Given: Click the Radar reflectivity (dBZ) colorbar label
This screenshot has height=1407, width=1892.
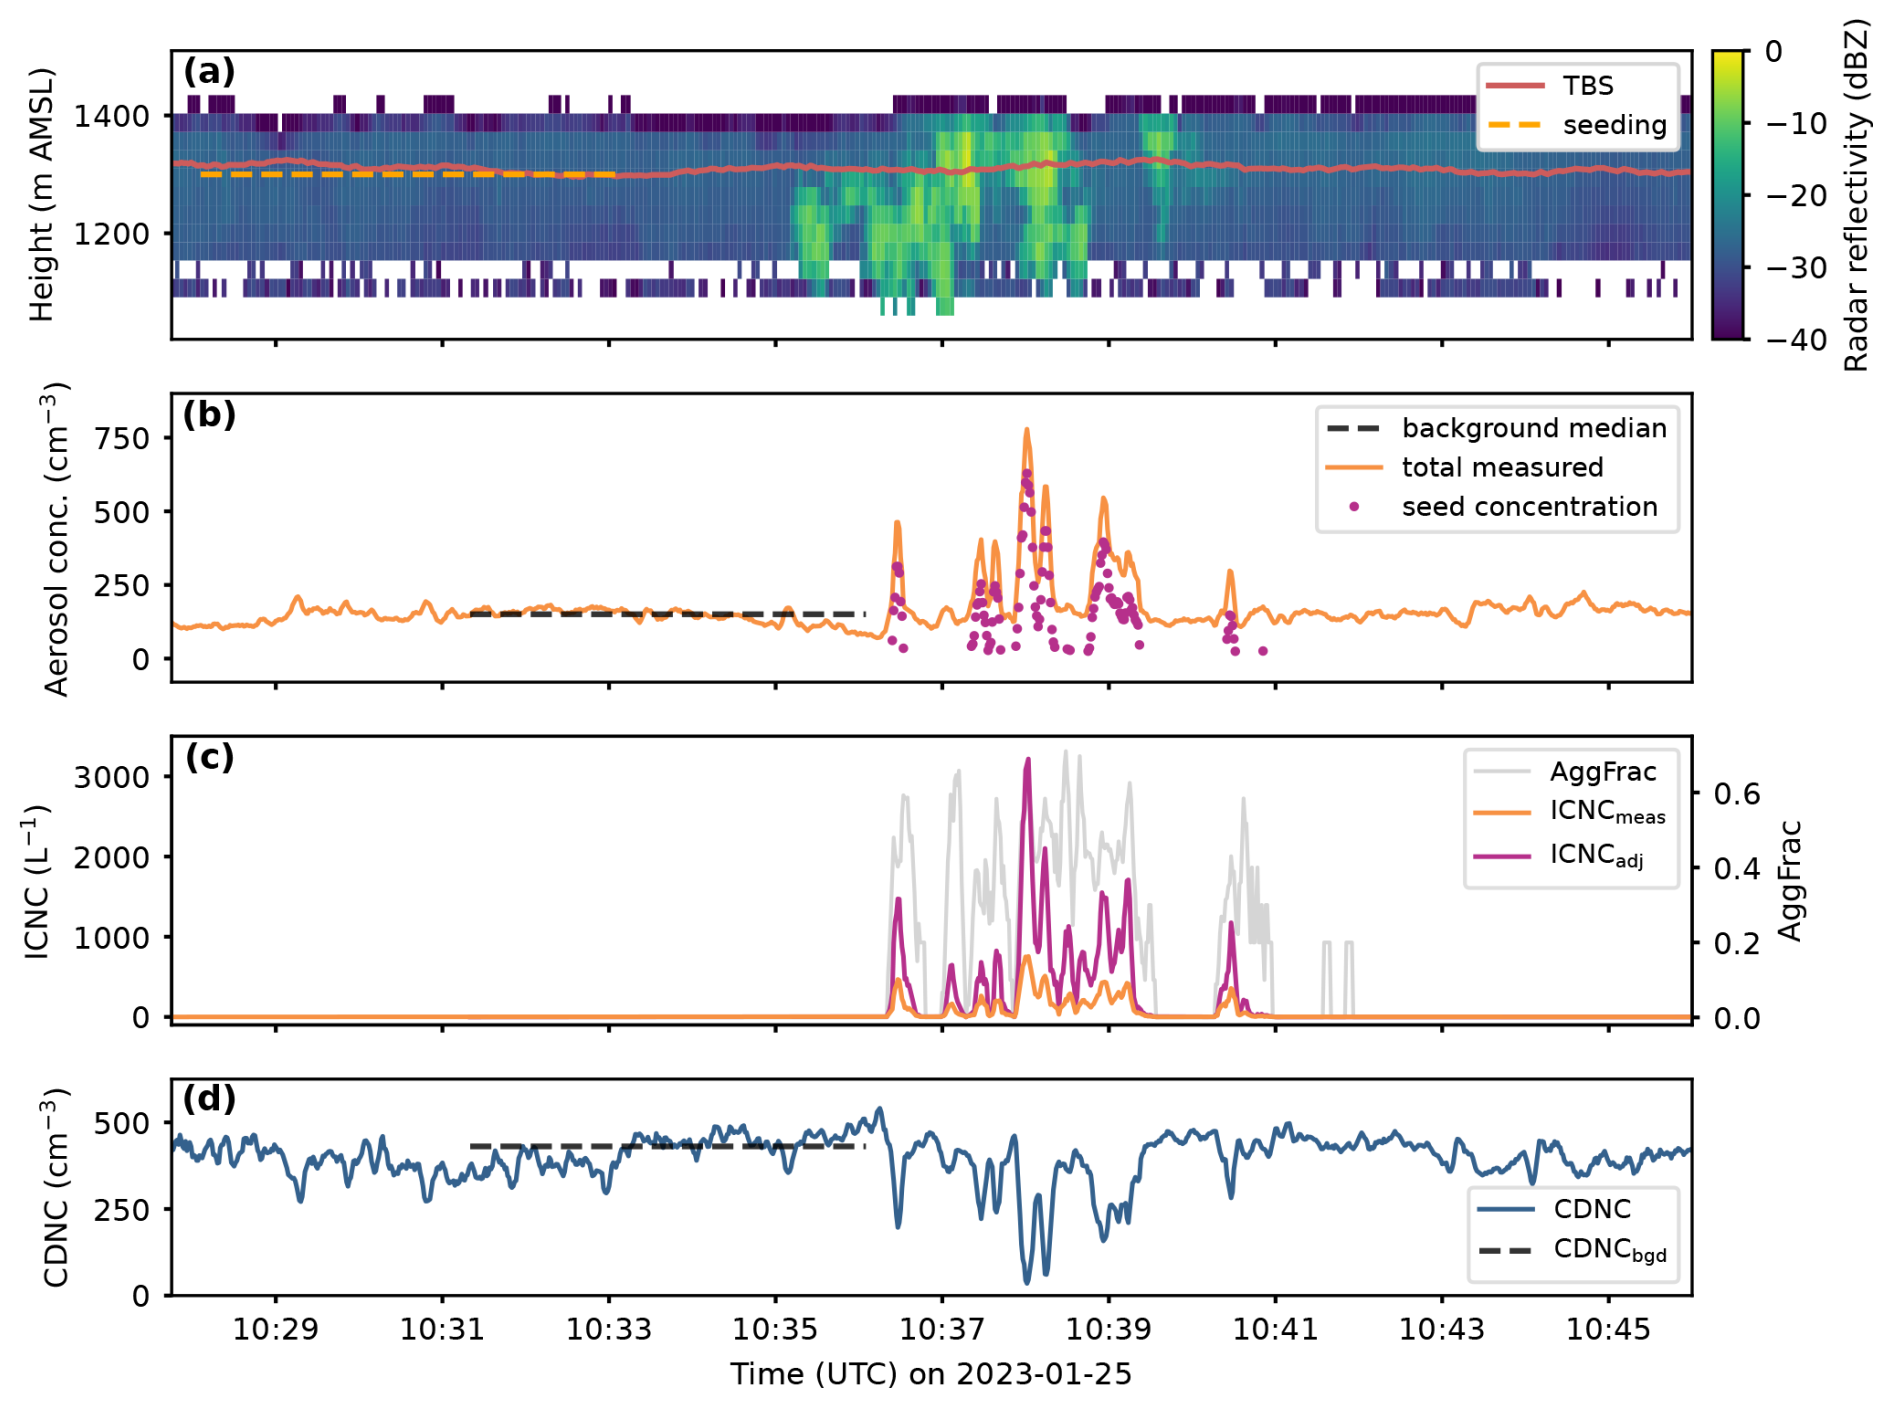Looking at the screenshot, I should point(1856,195).
